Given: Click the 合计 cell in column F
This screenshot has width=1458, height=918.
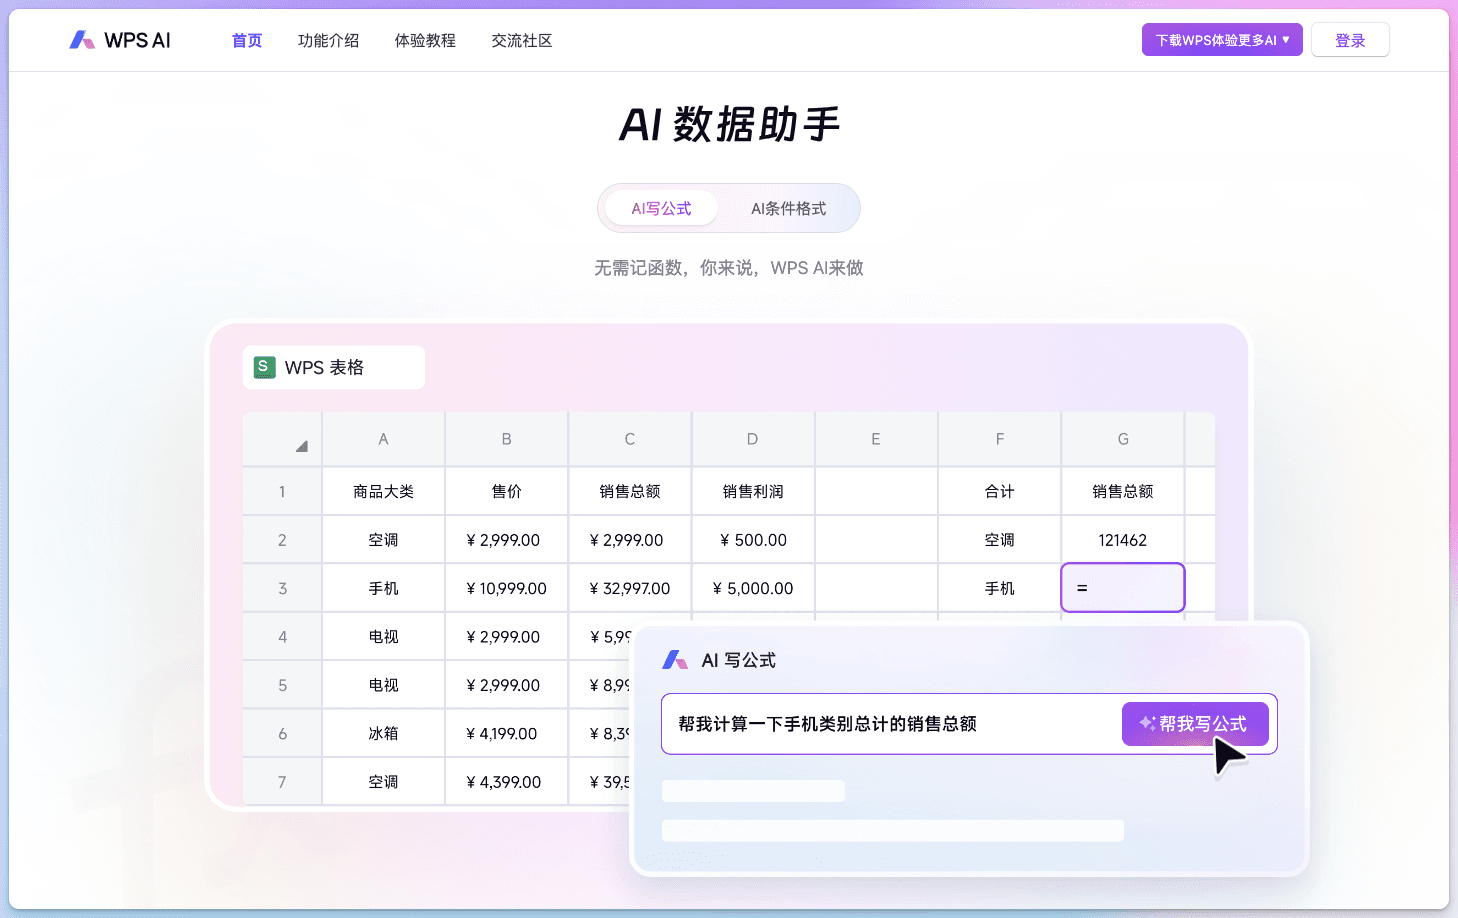Looking at the screenshot, I should pyautogui.click(x=999, y=491).
